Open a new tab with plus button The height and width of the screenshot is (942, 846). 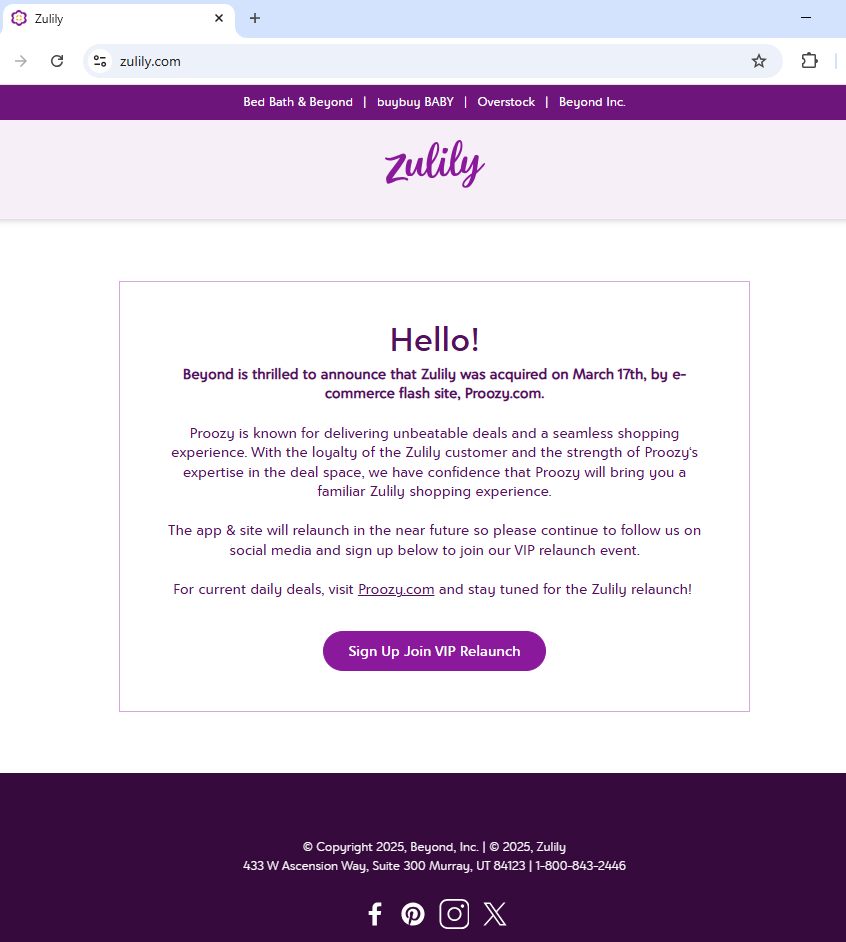tap(255, 18)
